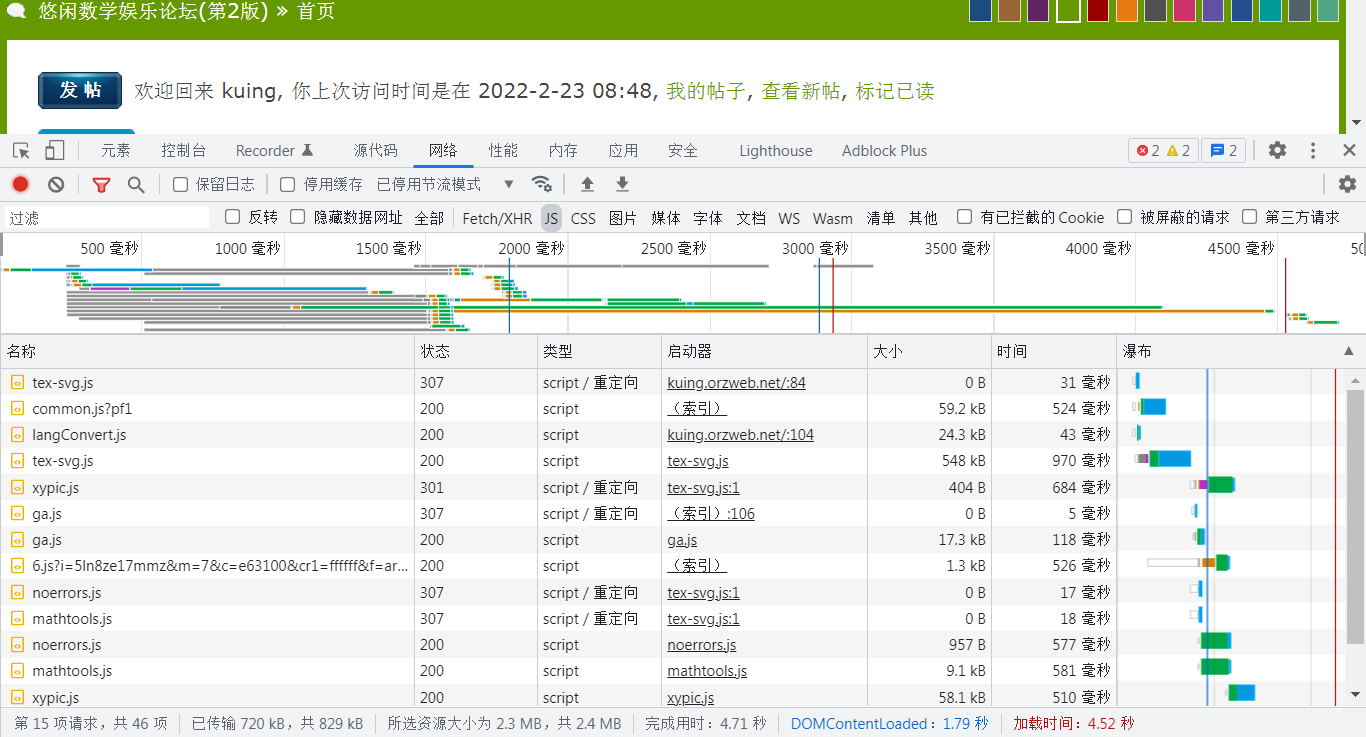Image resolution: width=1366 pixels, height=737 pixels.
Task: Switch to the 元素 tab
Action: coord(116,151)
